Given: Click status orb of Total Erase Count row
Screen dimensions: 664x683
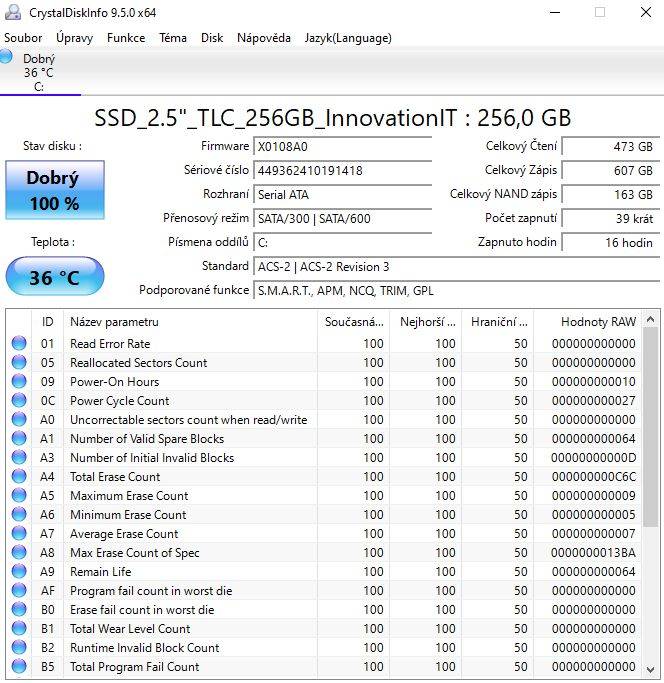Looking at the screenshot, I should pyautogui.click(x=19, y=477).
